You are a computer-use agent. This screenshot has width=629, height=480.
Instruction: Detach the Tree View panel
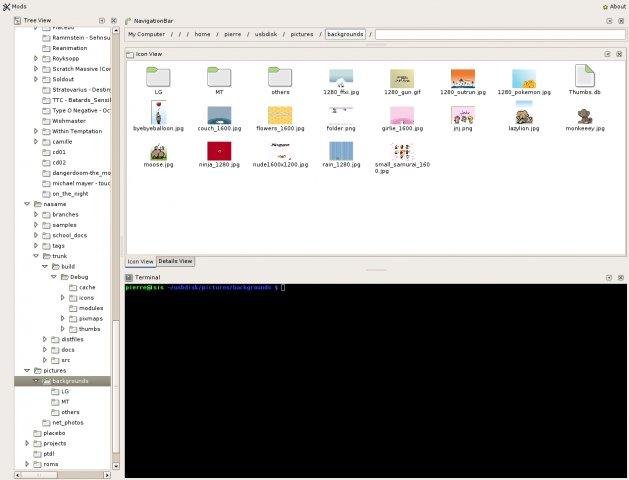pos(102,20)
